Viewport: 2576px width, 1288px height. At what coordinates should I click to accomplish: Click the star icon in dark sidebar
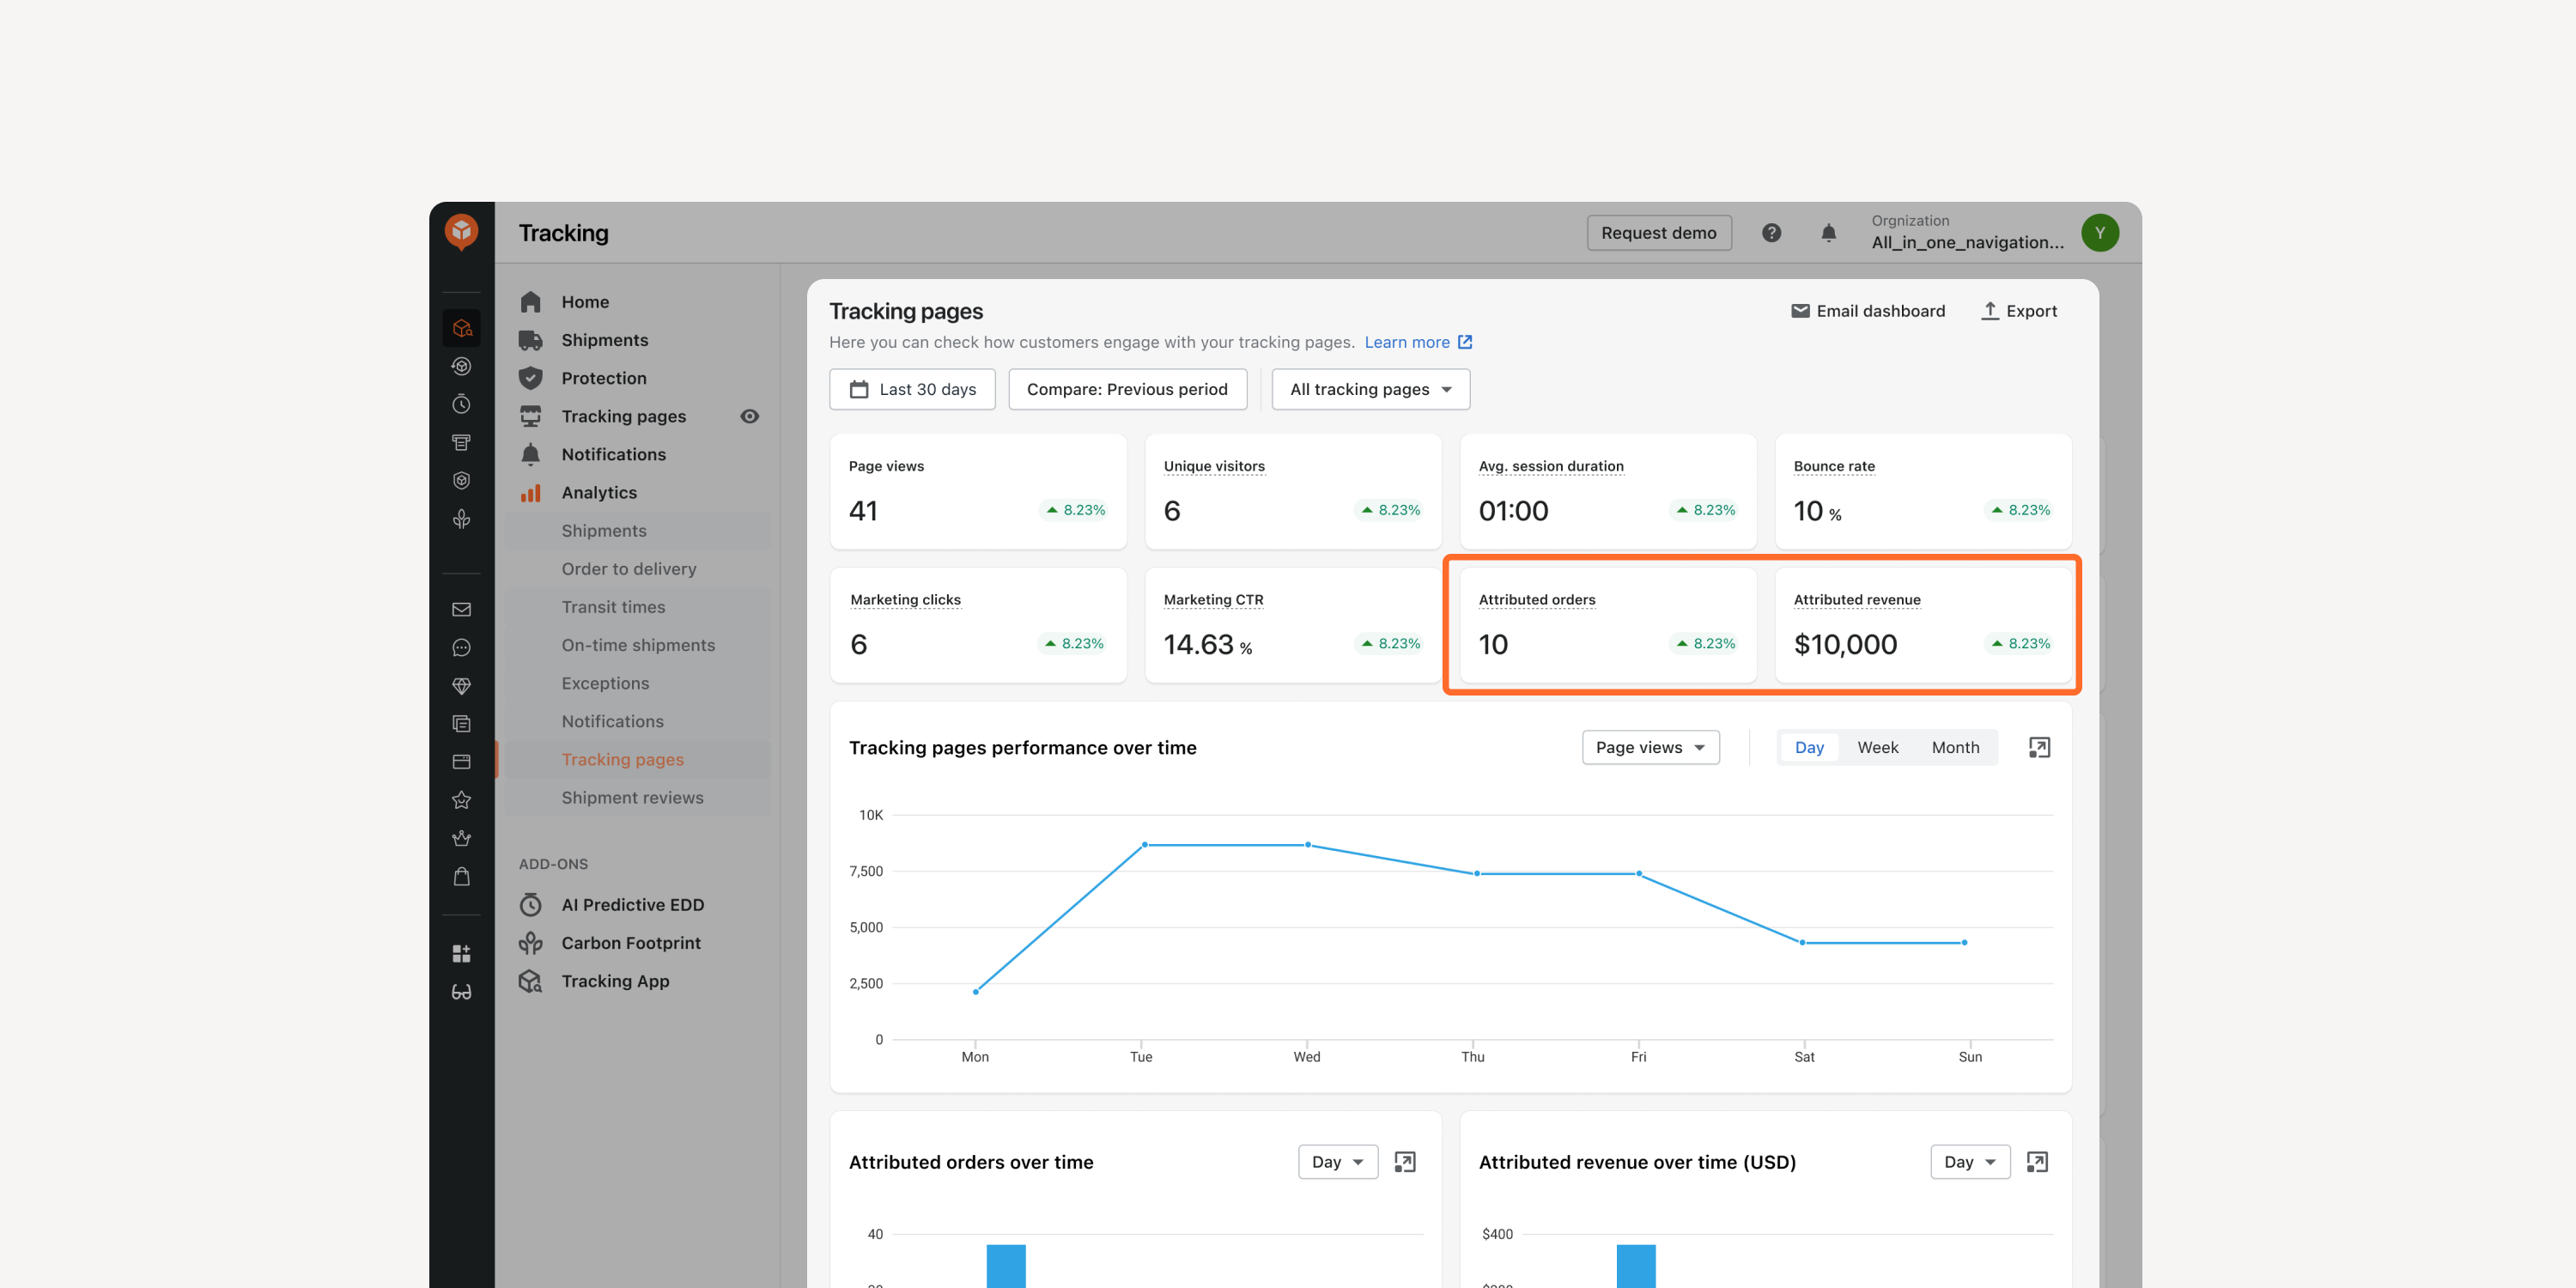pyautogui.click(x=461, y=800)
